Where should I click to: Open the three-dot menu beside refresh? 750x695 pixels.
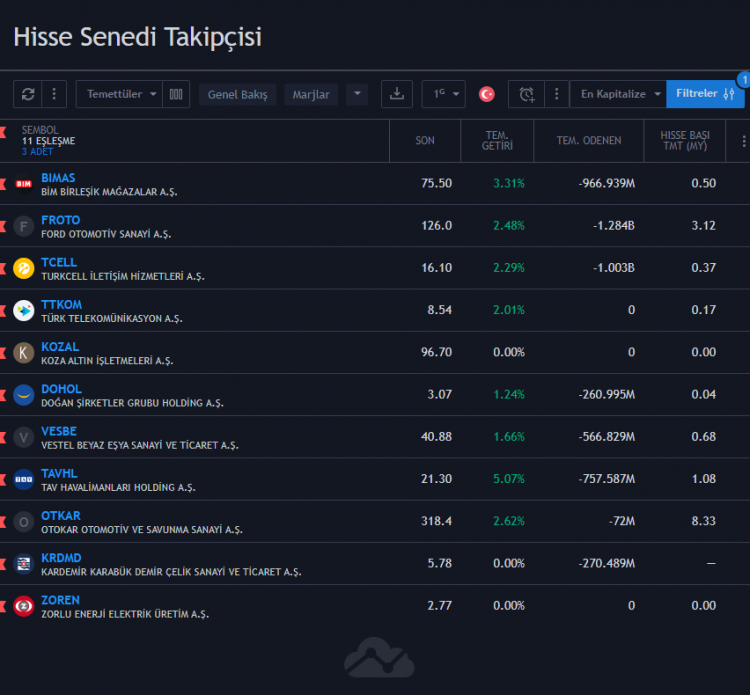point(54,94)
